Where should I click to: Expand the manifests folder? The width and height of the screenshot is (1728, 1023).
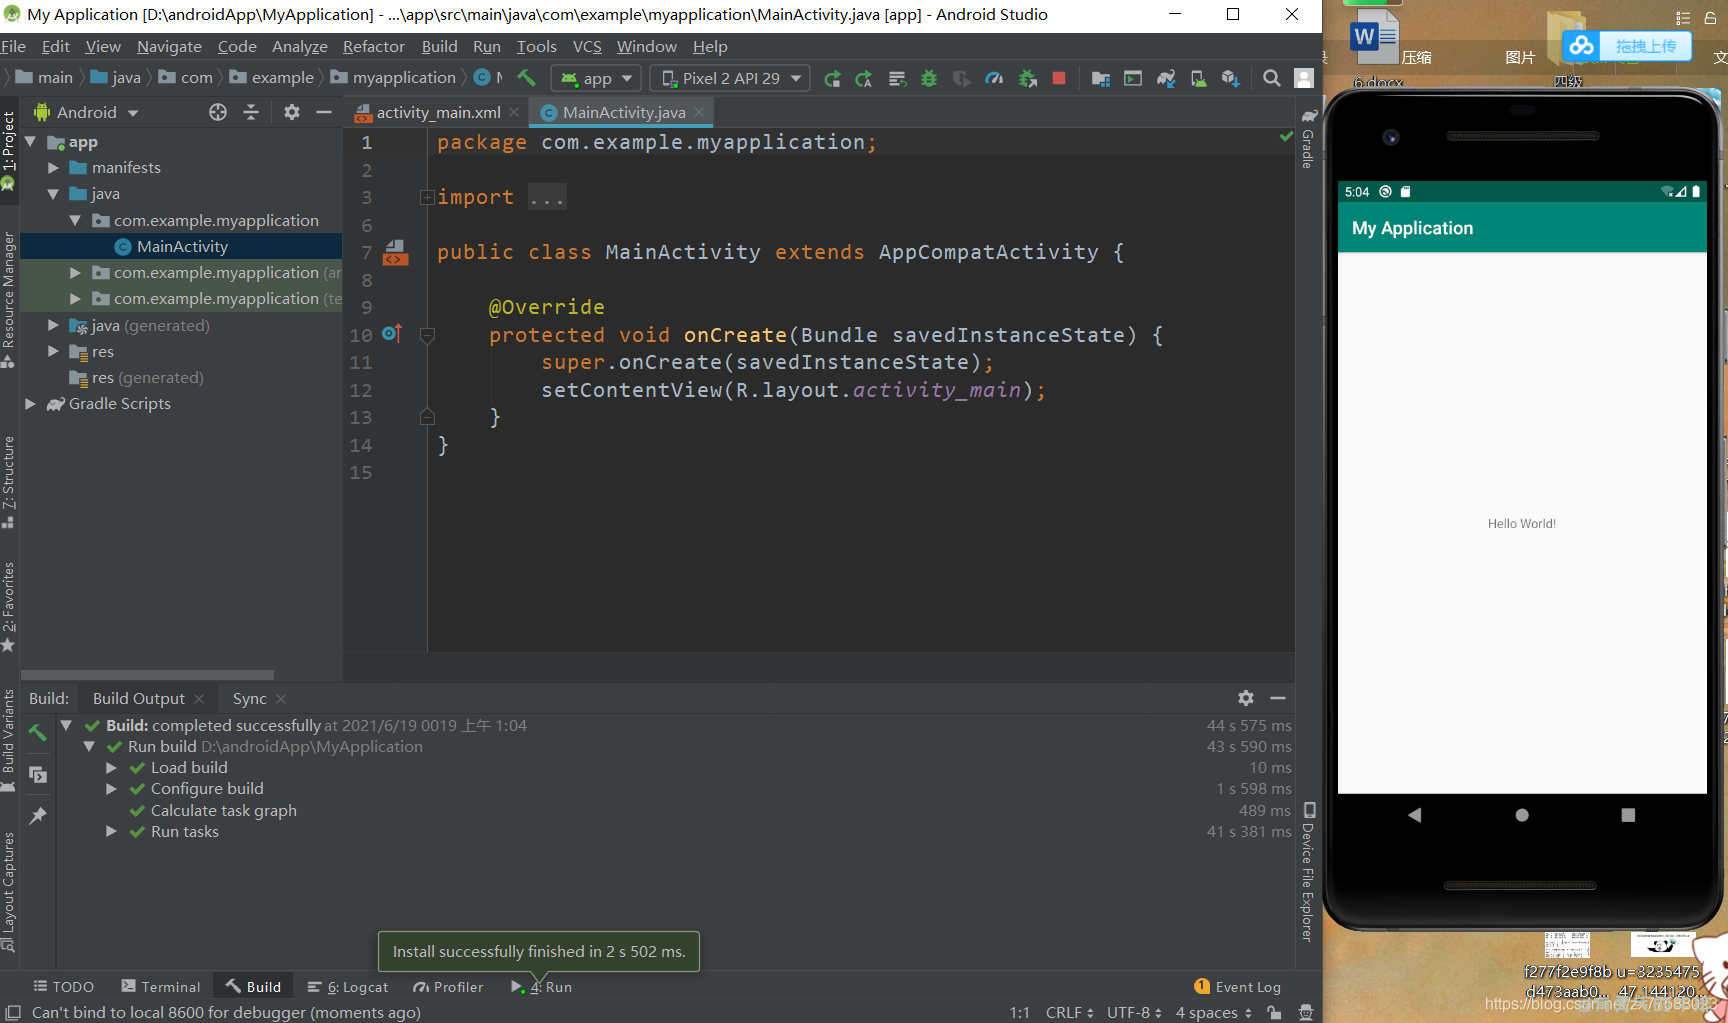(x=53, y=168)
